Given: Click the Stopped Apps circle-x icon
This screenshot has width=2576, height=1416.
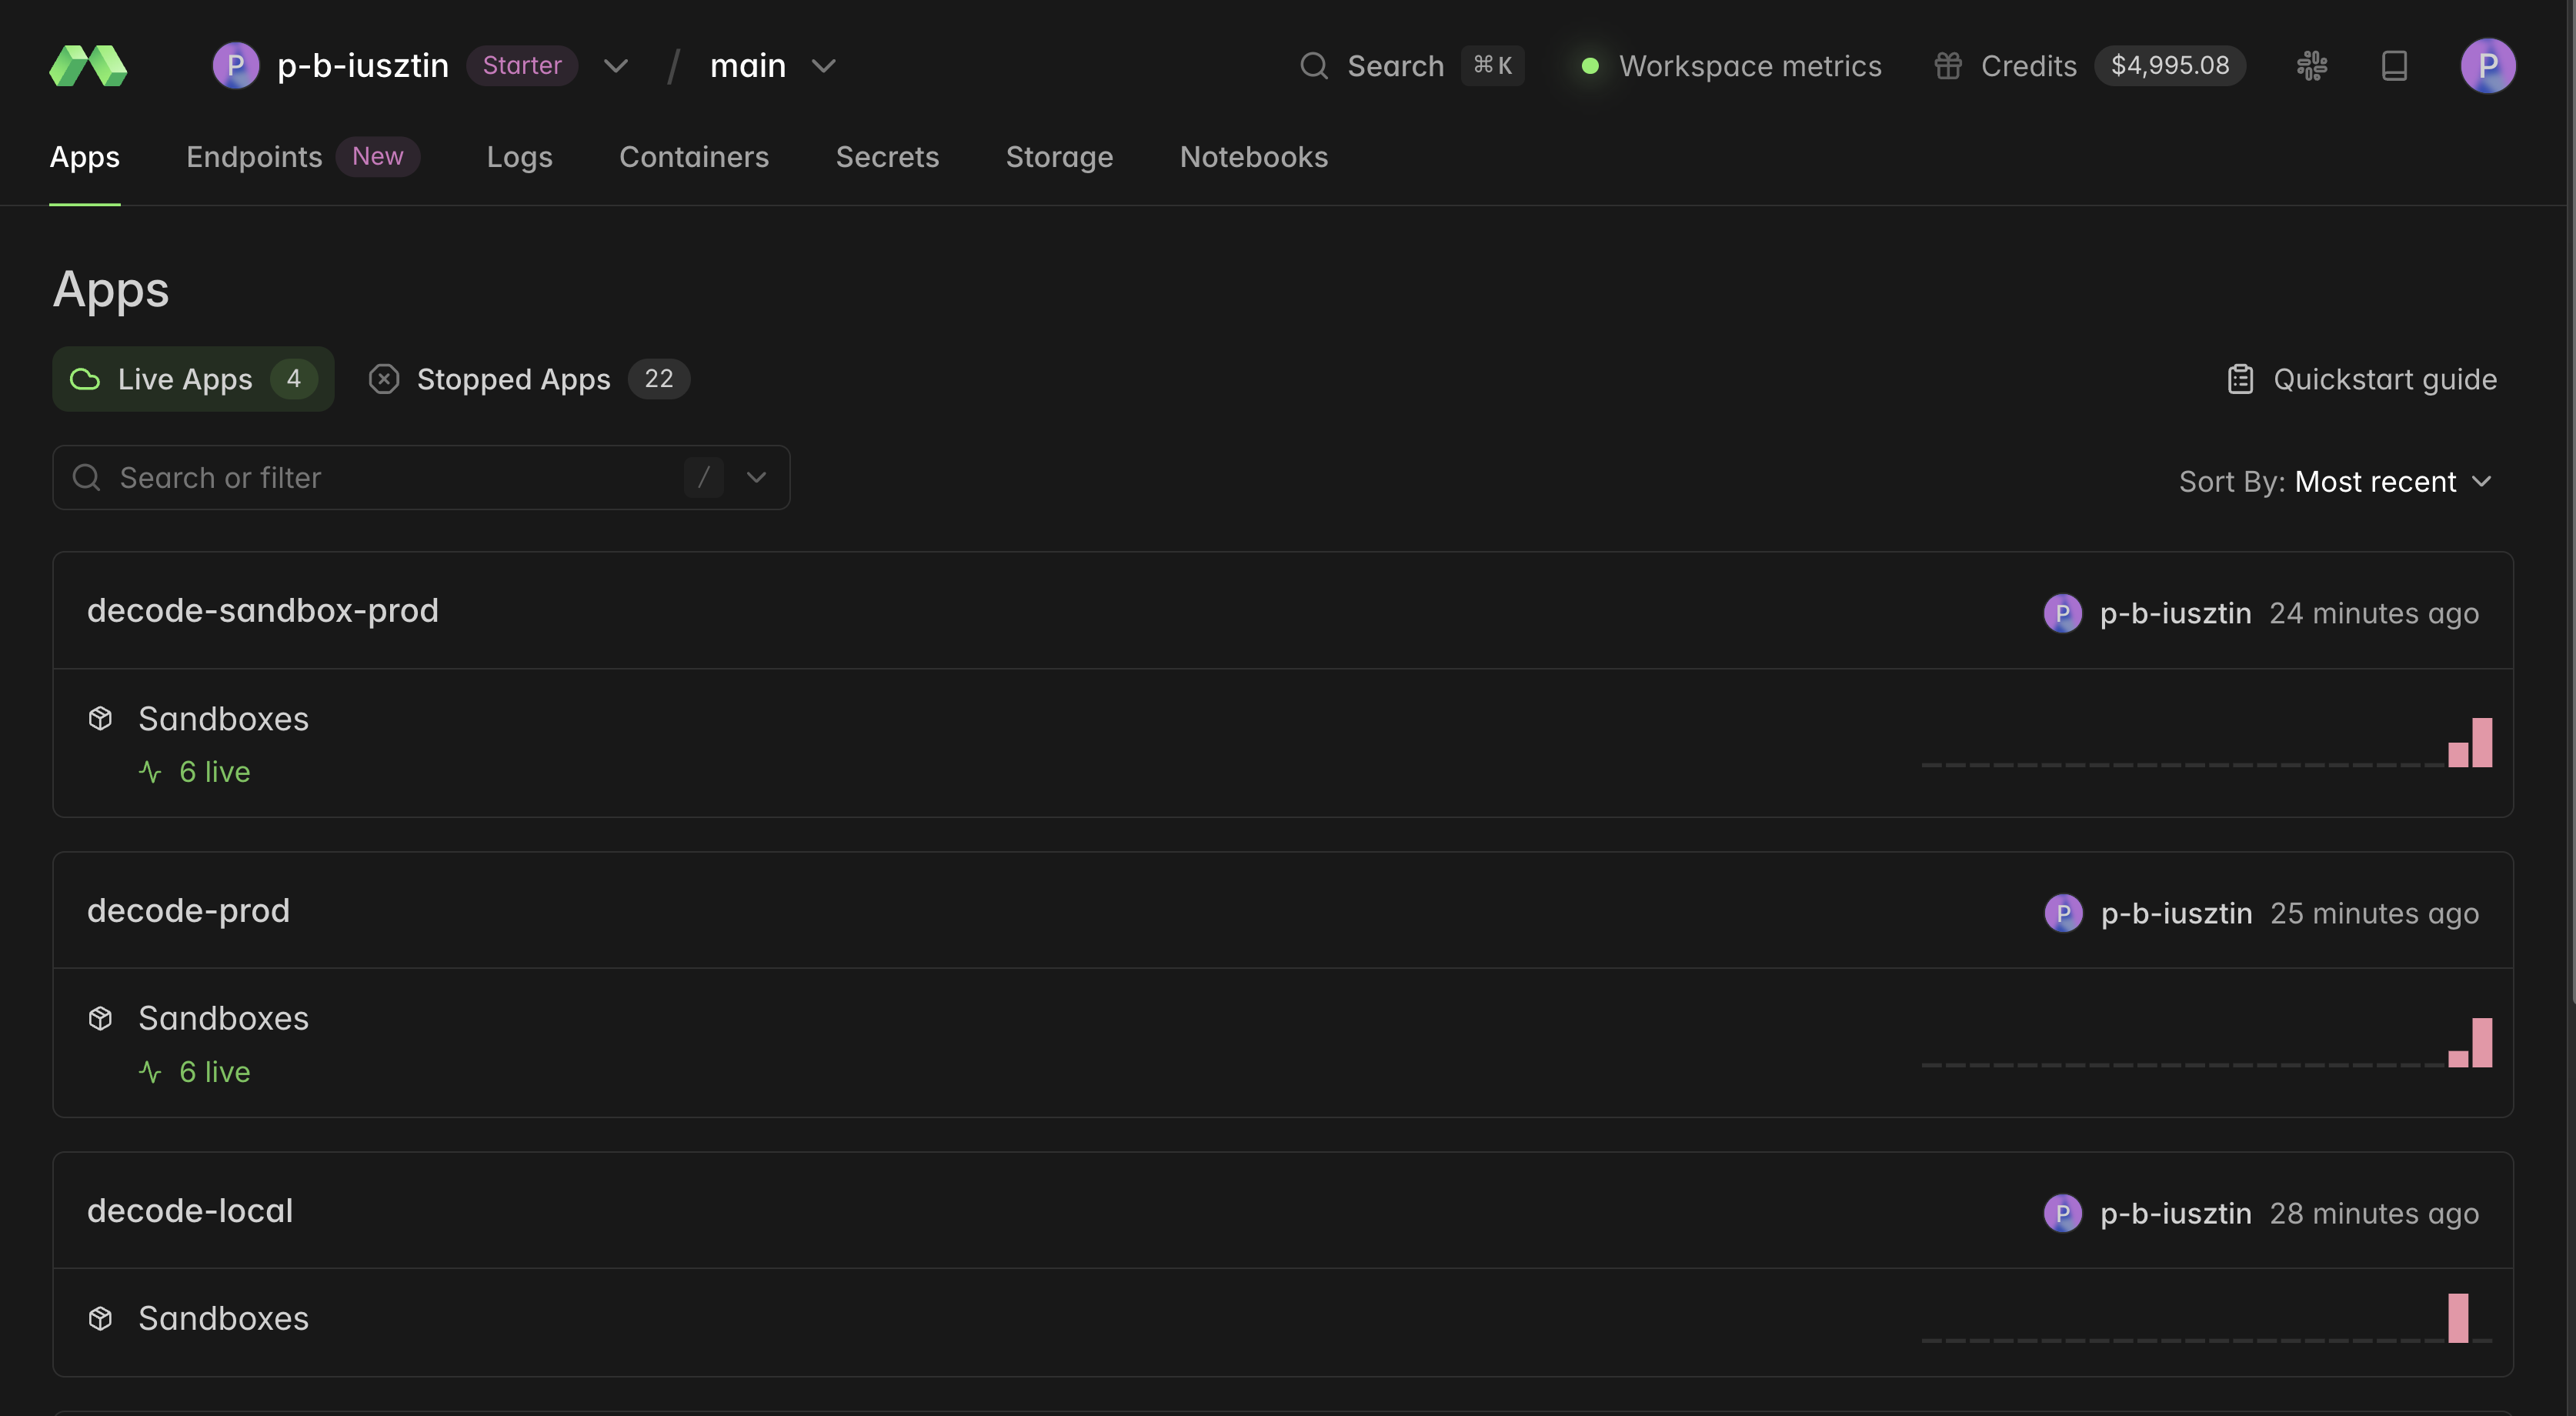Looking at the screenshot, I should 384,379.
